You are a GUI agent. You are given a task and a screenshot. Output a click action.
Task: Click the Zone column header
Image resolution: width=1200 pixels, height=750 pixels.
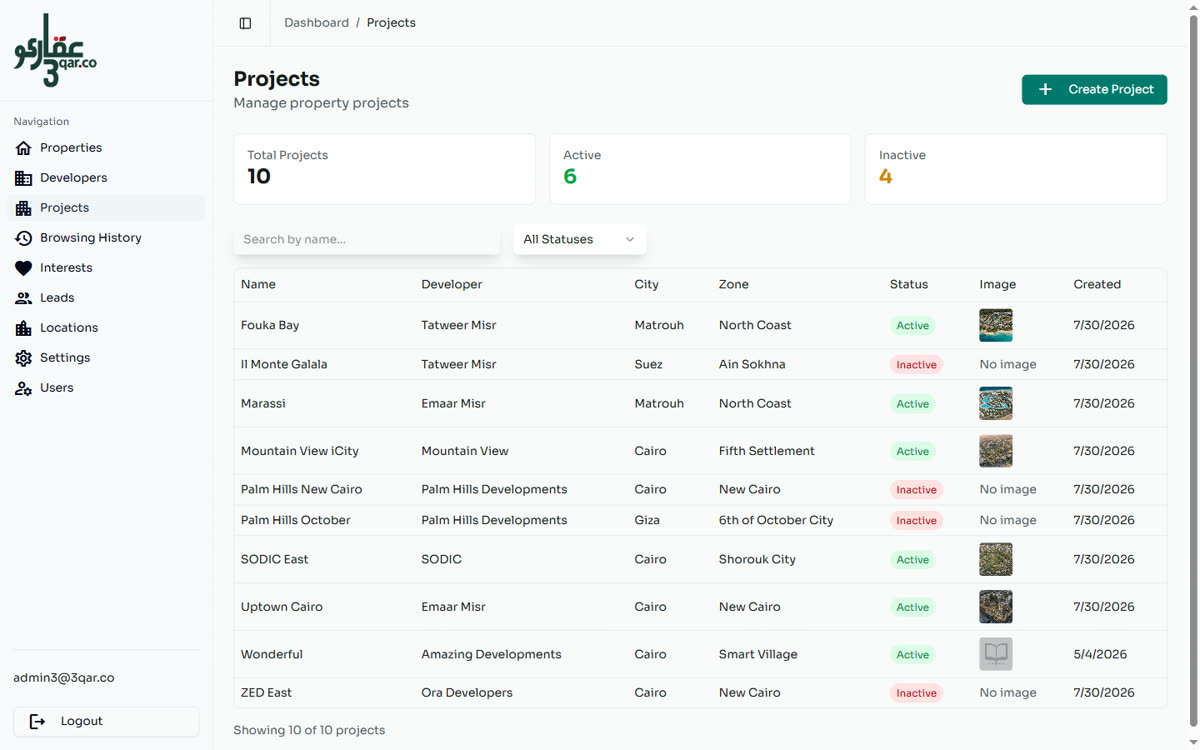click(734, 285)
